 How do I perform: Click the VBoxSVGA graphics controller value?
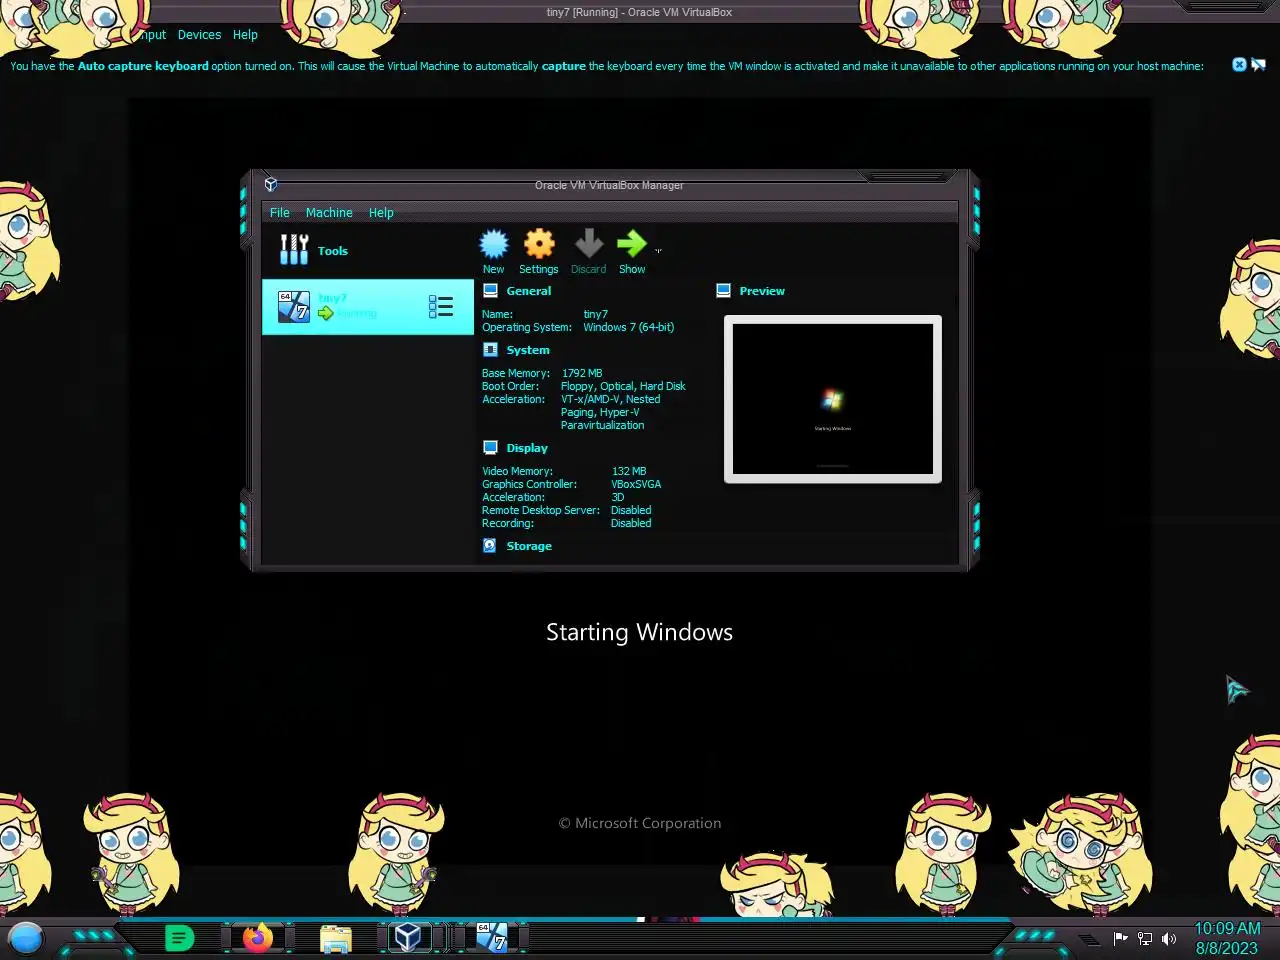pyautogui.click(x=636, y=485)
